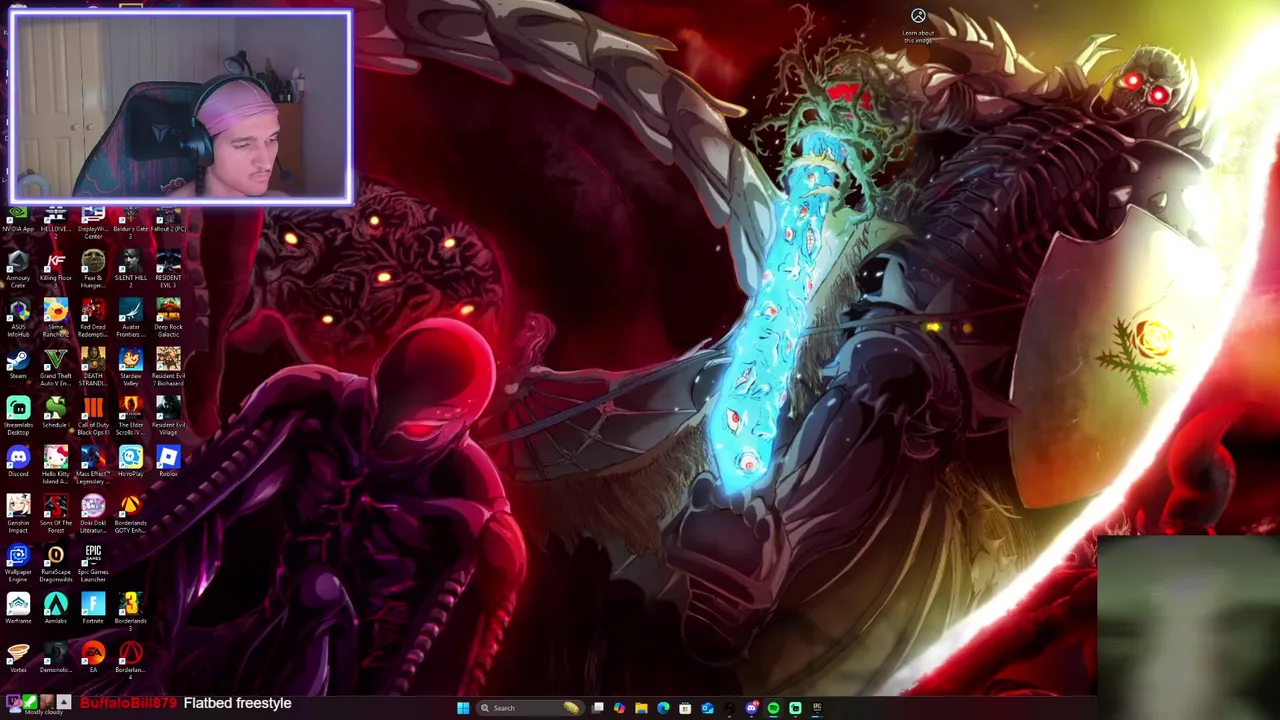The height and width of the screenshot is (720, 1280).
Task: Open Copilot from the taskbar
Action: pos(620,708)
